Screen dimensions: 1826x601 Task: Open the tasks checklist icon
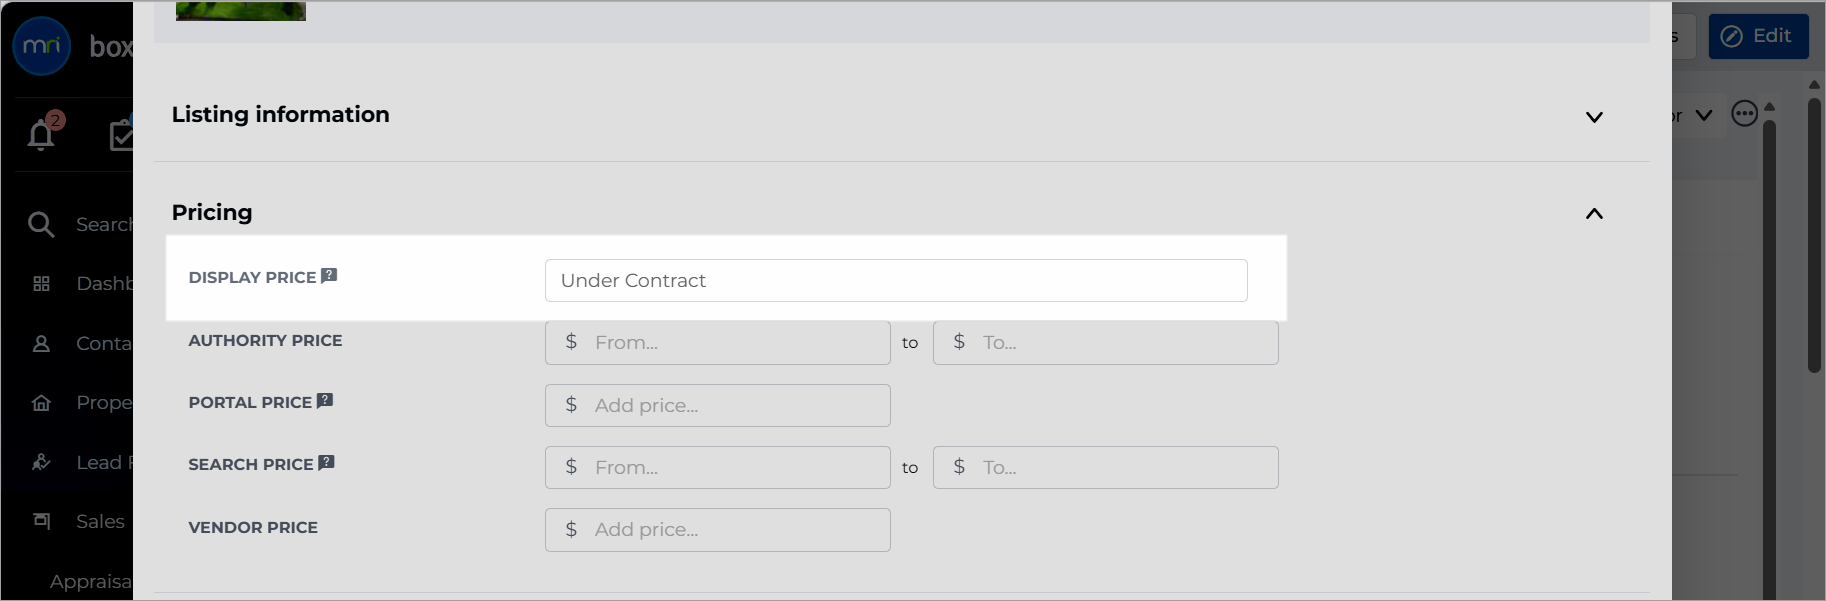point(121,134)
